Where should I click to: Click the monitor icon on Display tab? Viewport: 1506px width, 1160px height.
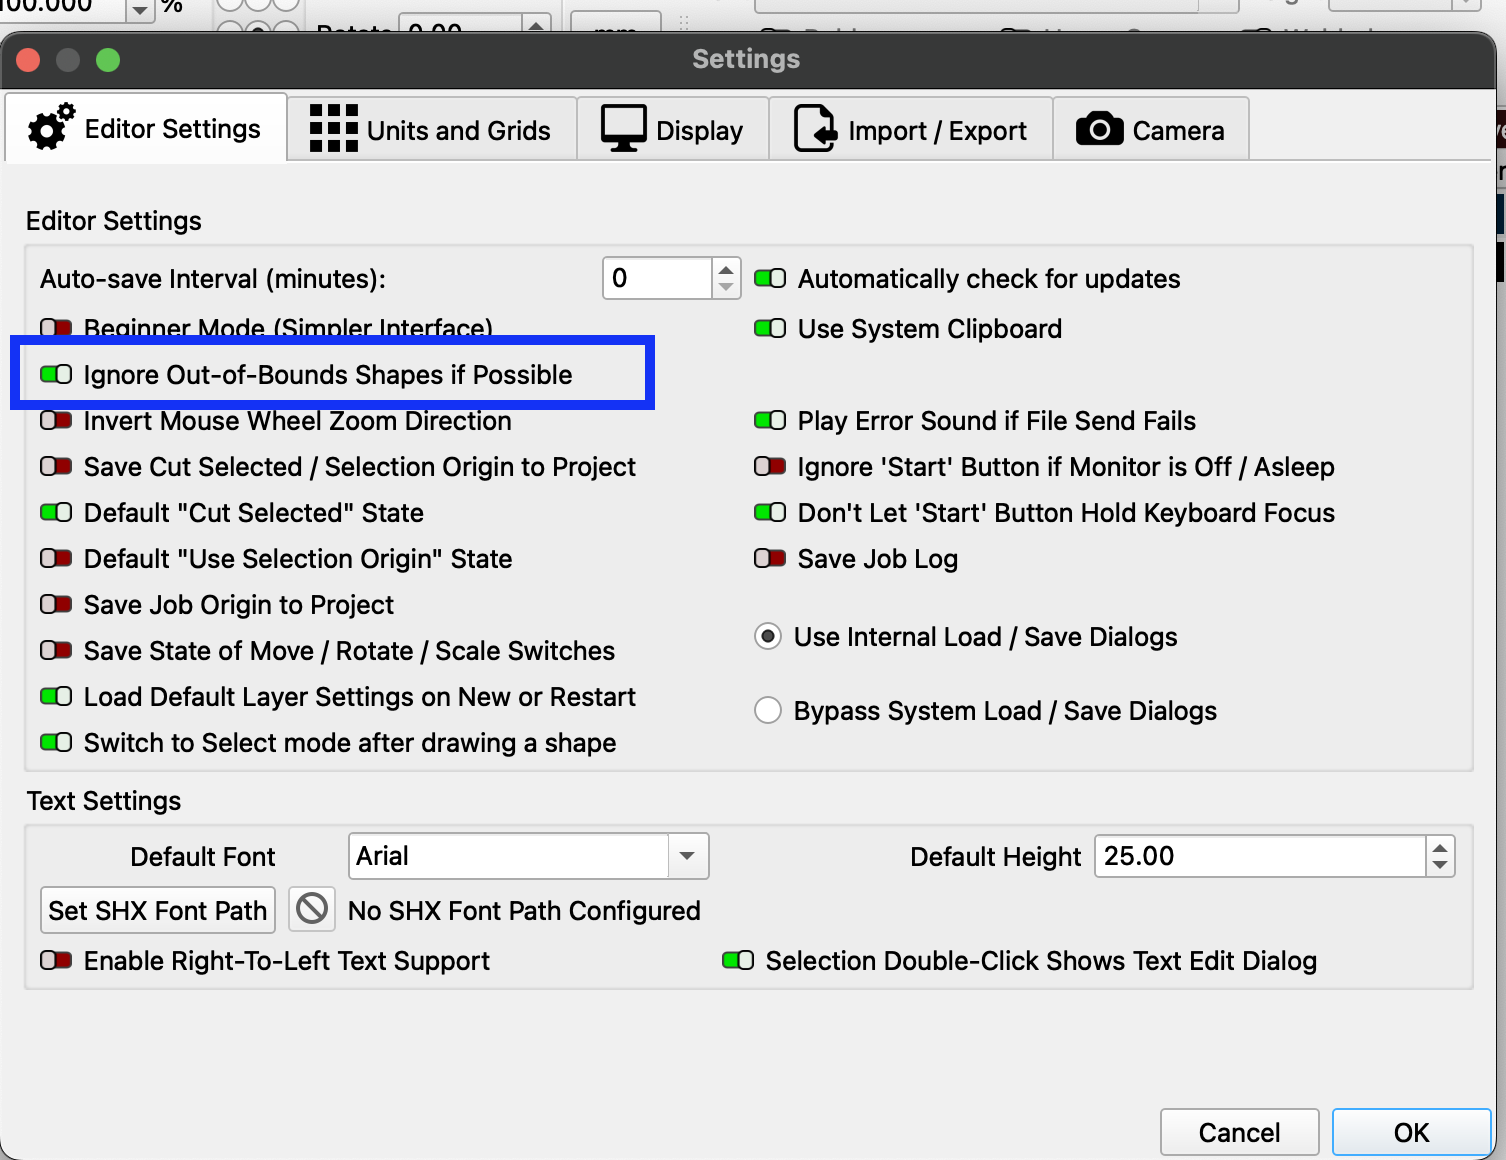coord(623,129)
